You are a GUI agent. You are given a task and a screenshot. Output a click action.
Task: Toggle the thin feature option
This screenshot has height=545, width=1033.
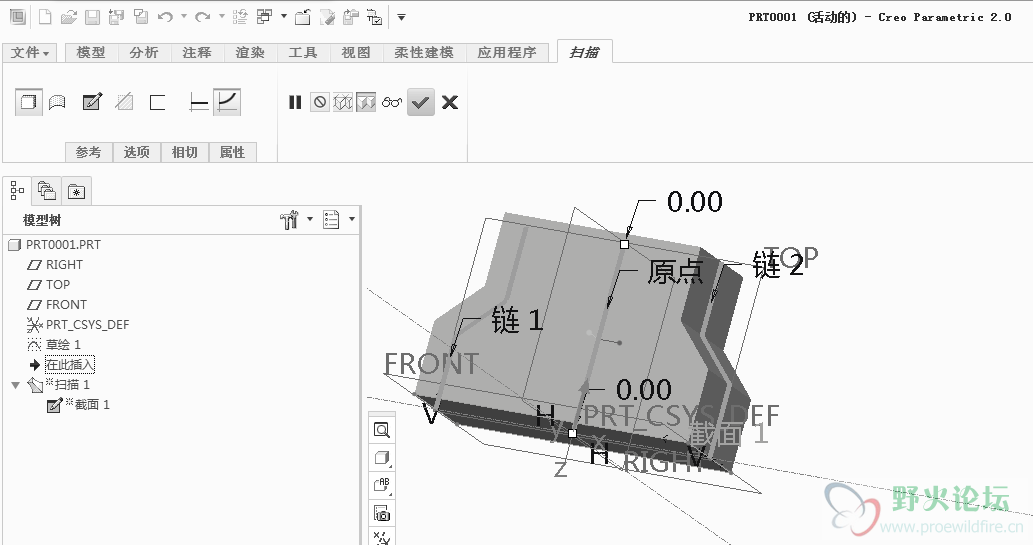157,102
